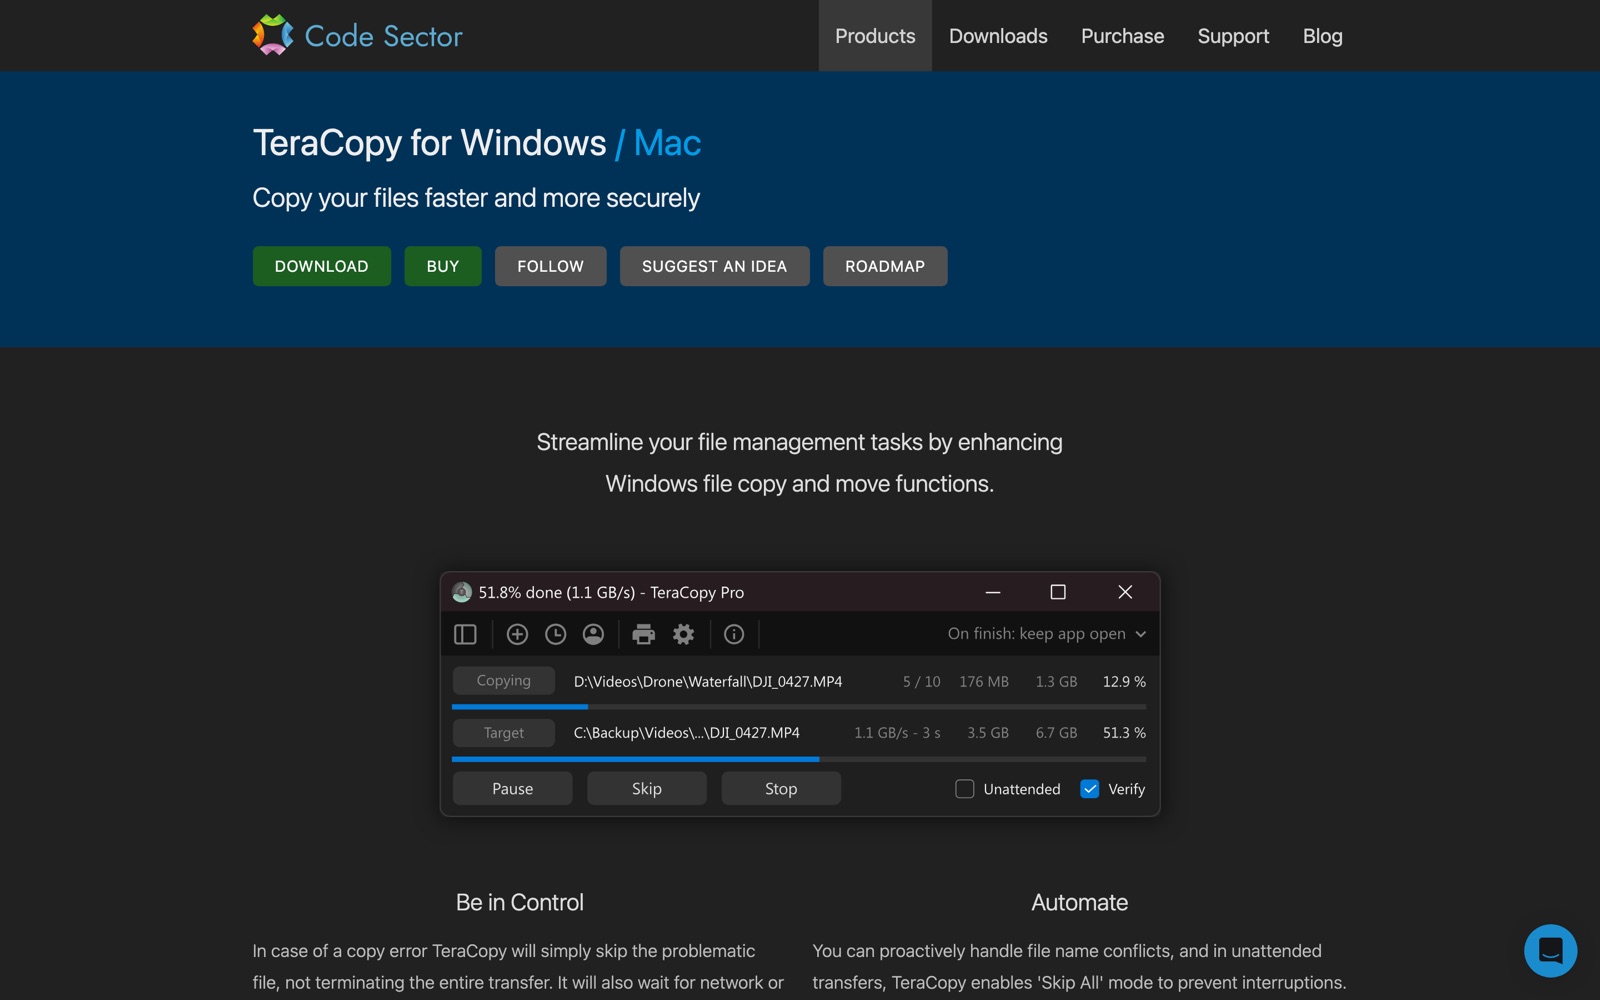The image size is (1600, 1000).
Task: Click the Target overall progress bar
Action: 799,759
